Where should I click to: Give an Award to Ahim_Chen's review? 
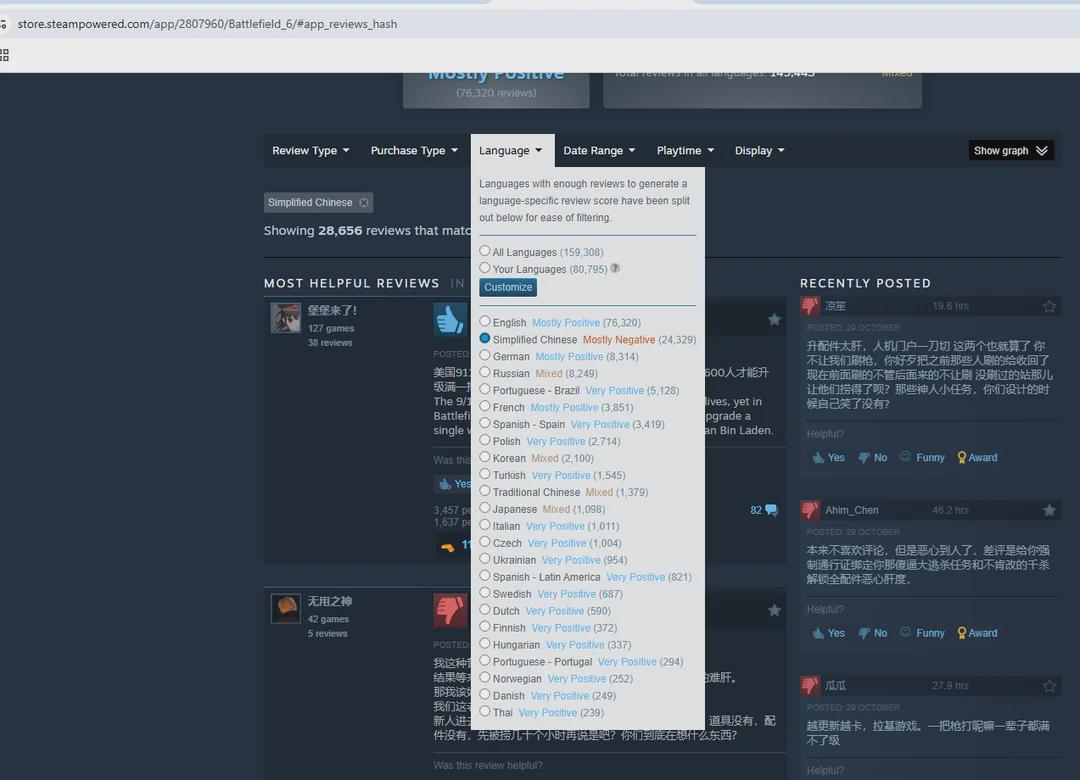coord(977,633)
